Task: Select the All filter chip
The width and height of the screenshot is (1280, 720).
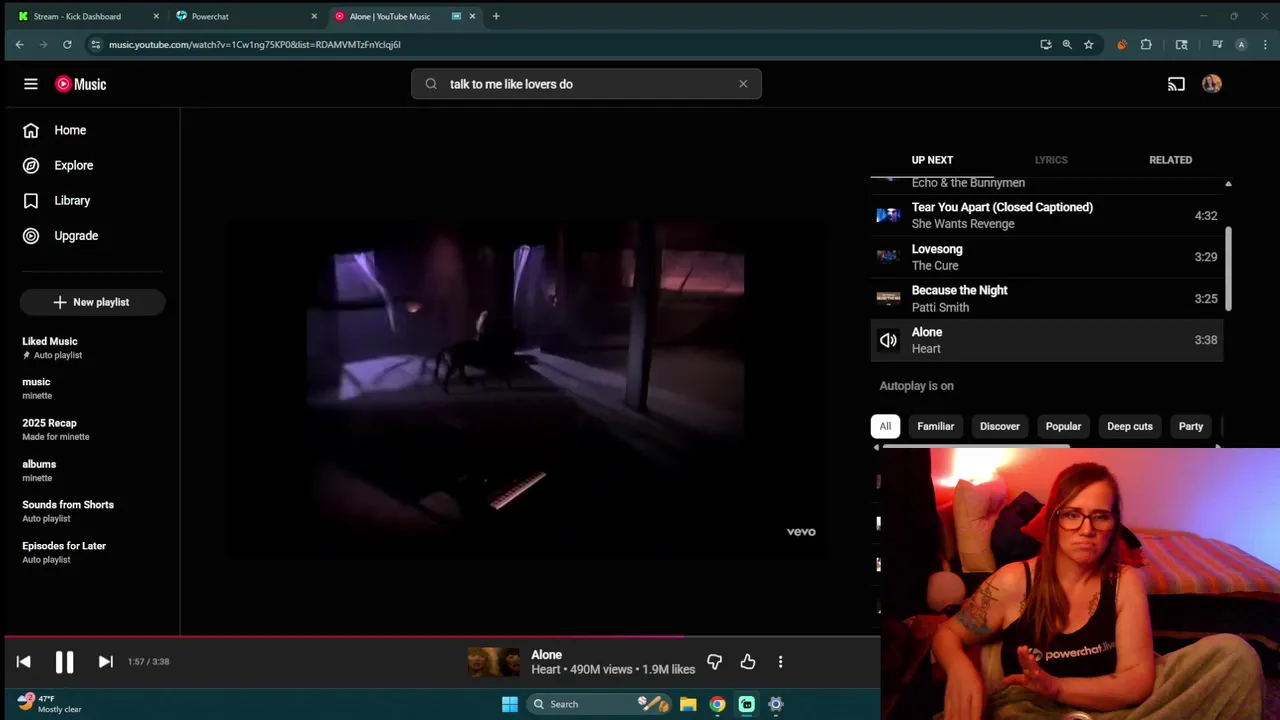Action: [x=885, y=426]
